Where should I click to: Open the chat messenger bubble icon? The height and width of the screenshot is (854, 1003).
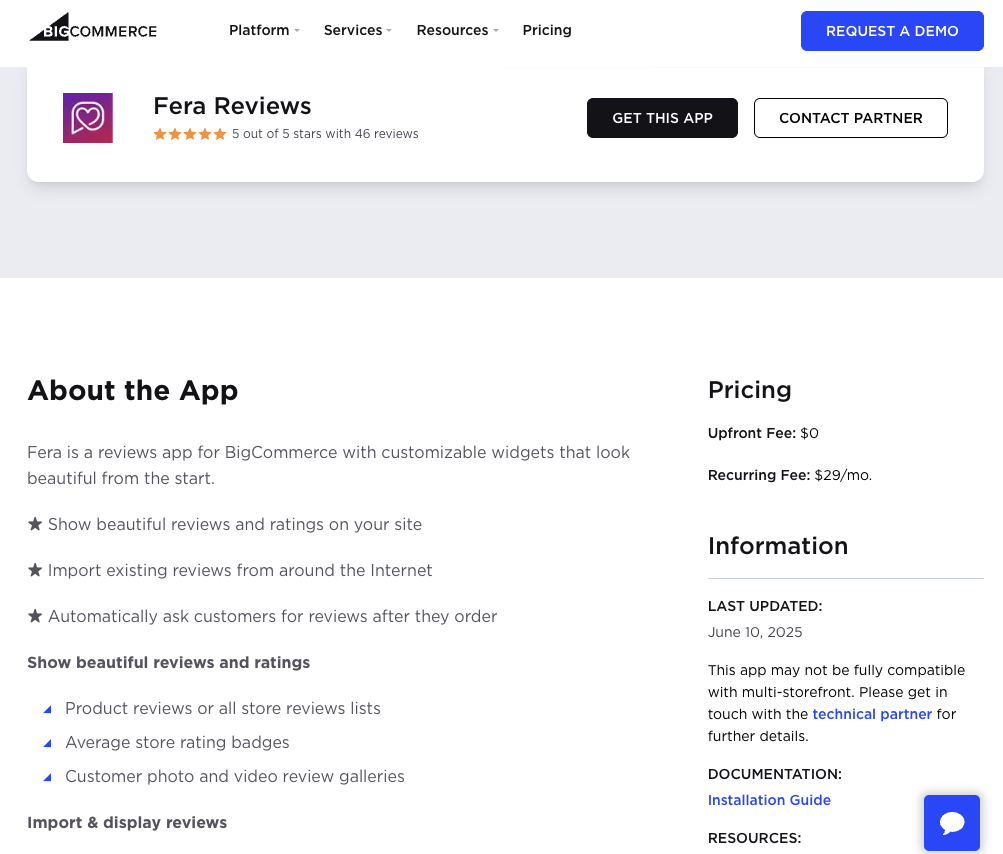coord(951,822)
